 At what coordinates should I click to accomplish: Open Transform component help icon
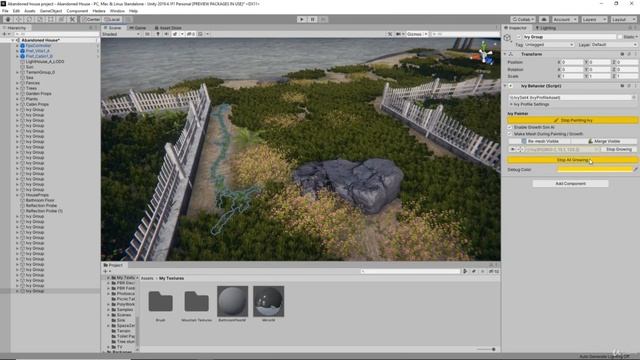click(622, 54)
